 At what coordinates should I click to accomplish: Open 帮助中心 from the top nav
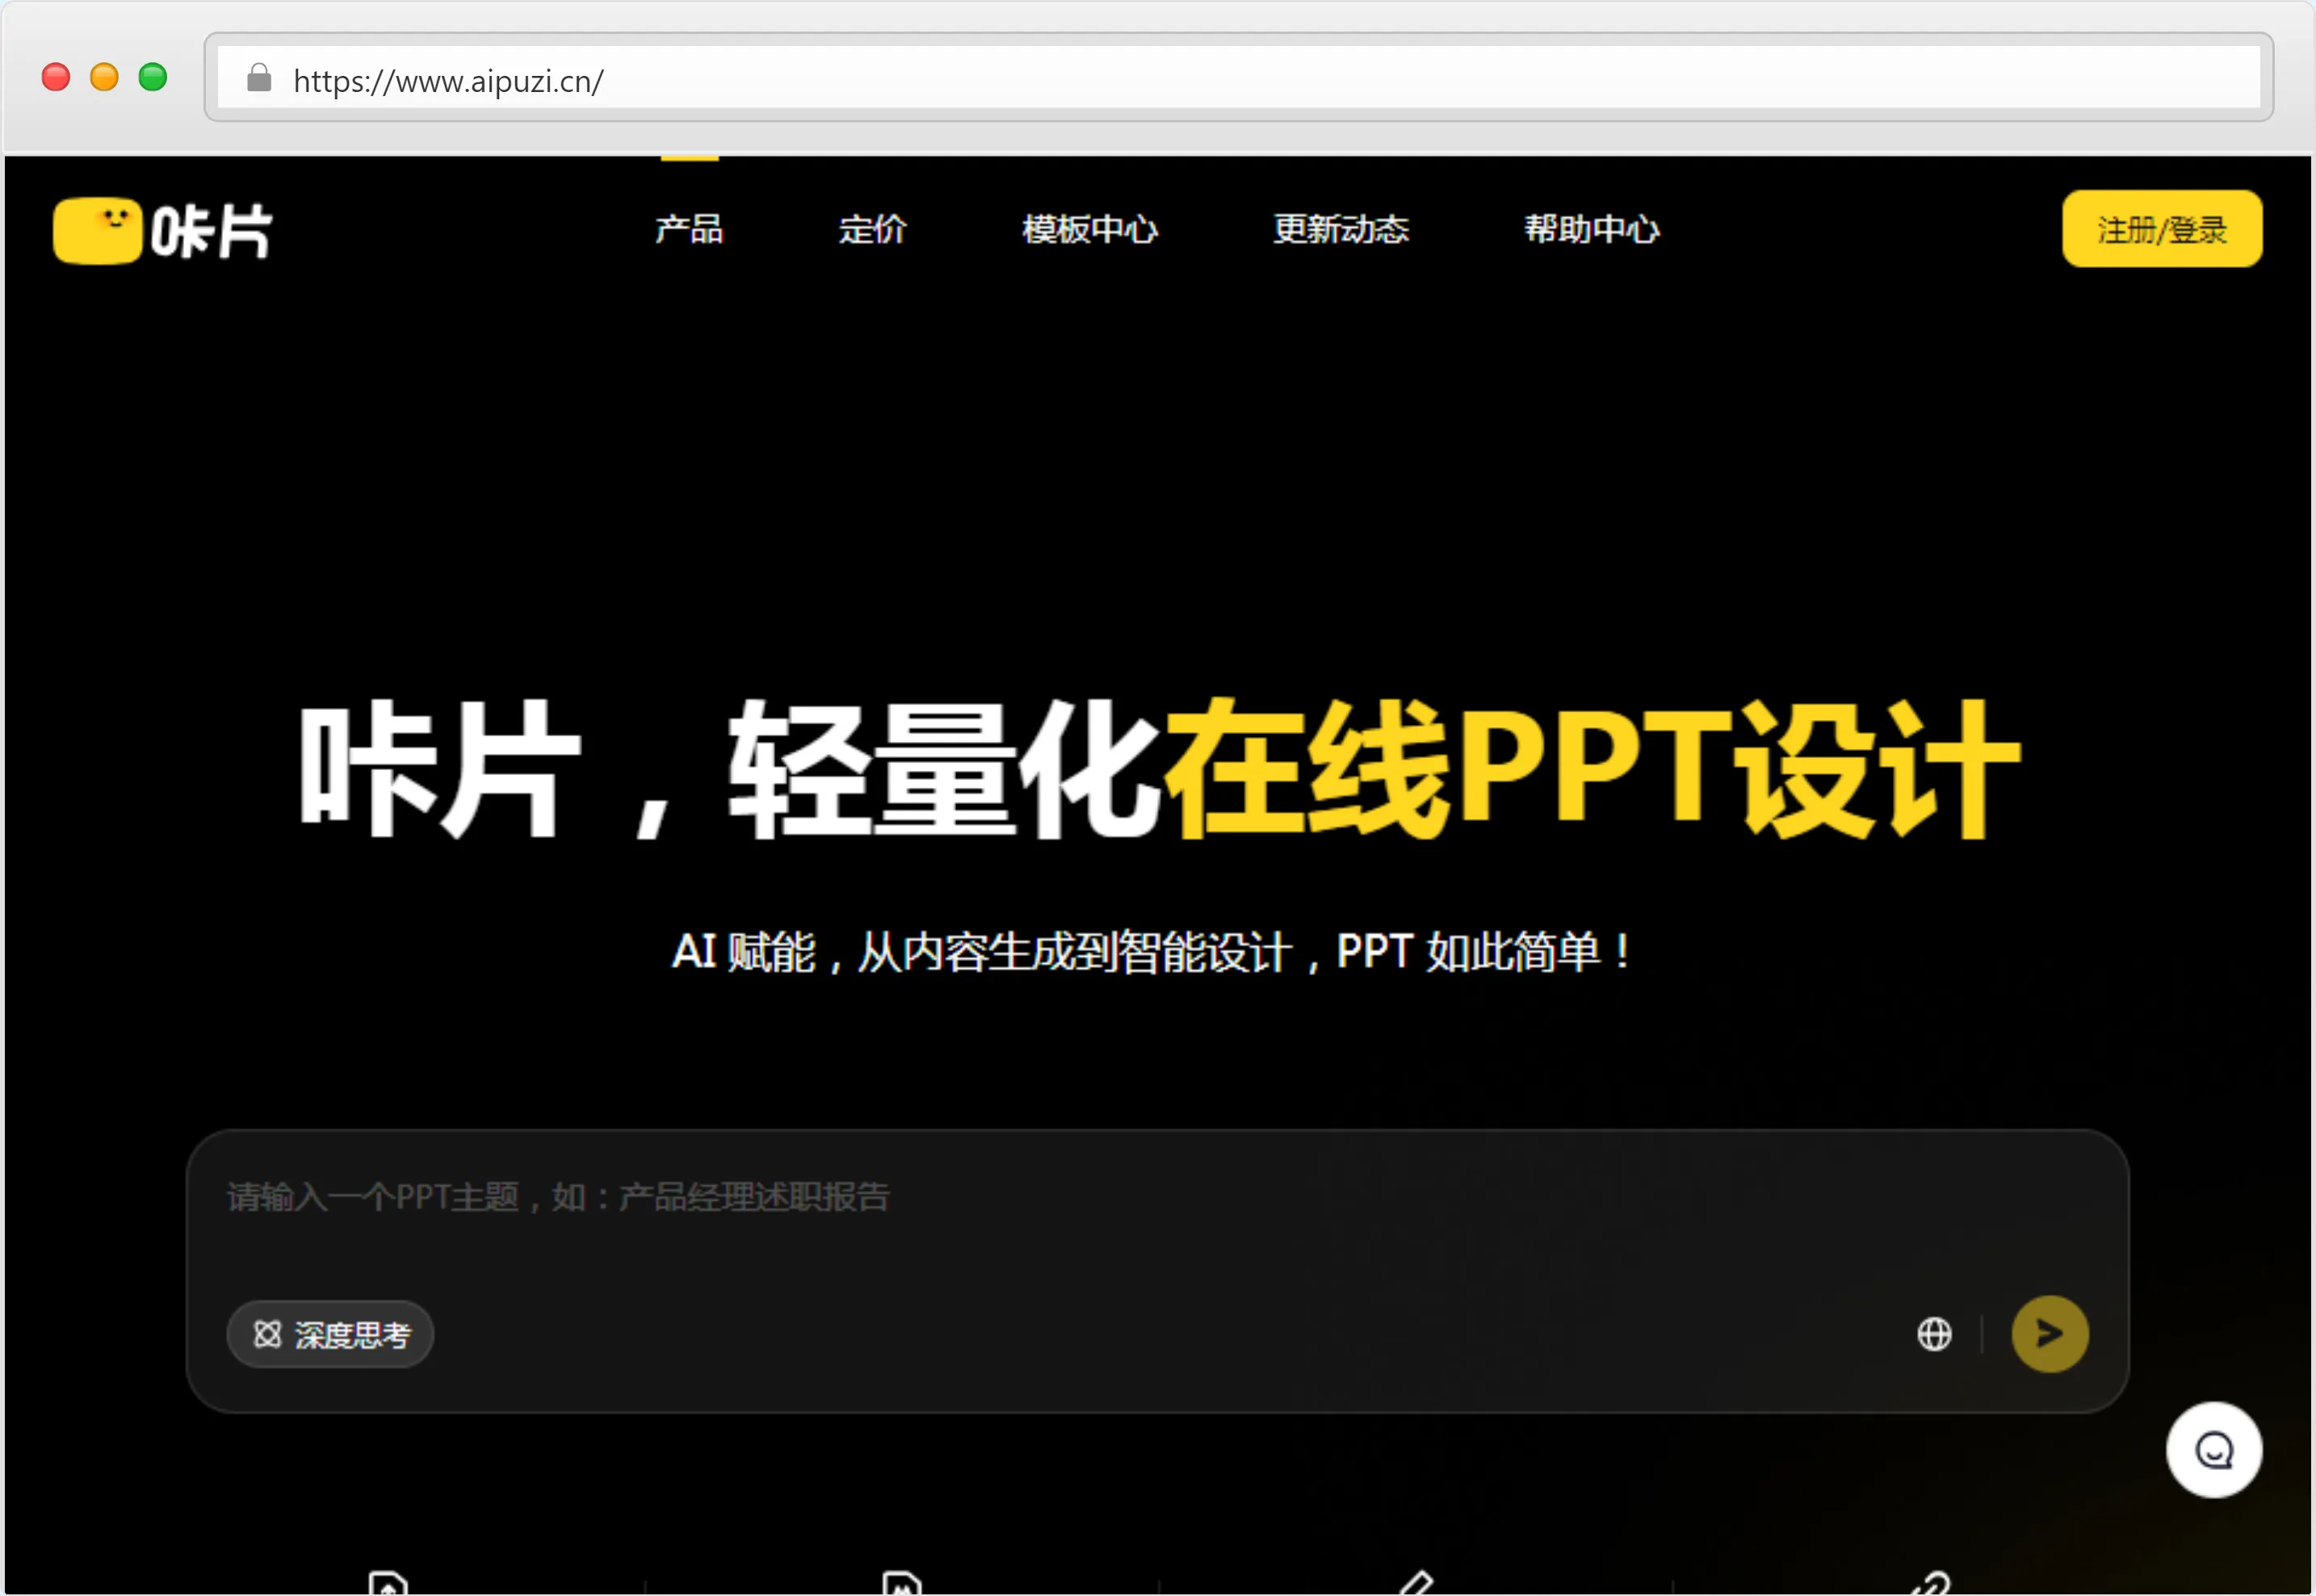click(1592, 229)
